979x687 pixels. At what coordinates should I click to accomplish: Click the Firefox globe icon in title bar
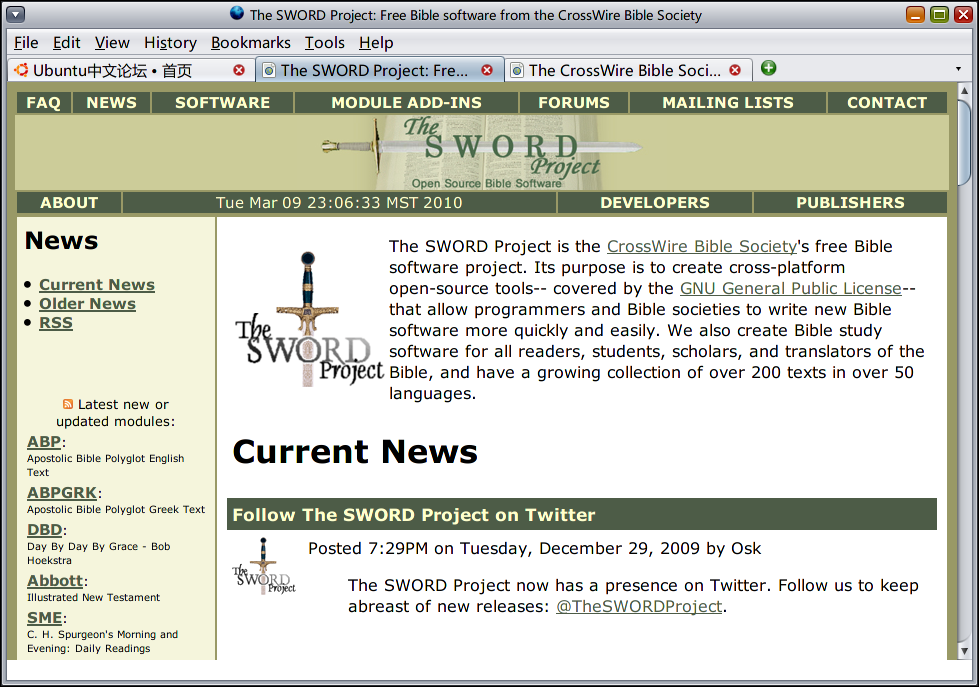tap(237, 13)
